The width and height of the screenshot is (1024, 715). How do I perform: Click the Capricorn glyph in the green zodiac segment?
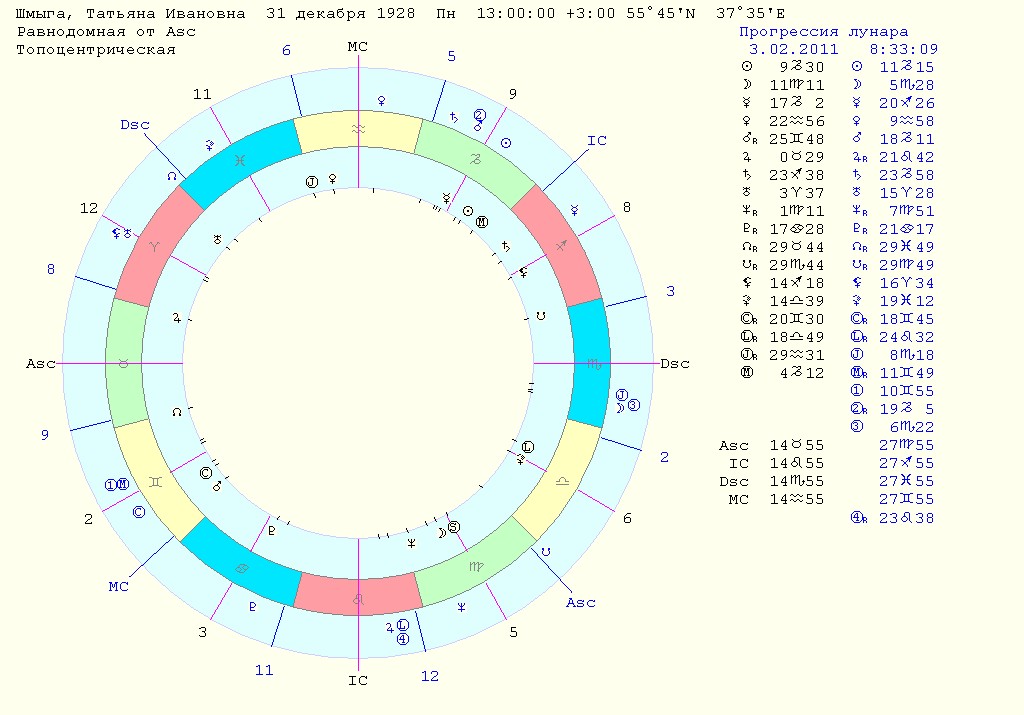(475, 159)
